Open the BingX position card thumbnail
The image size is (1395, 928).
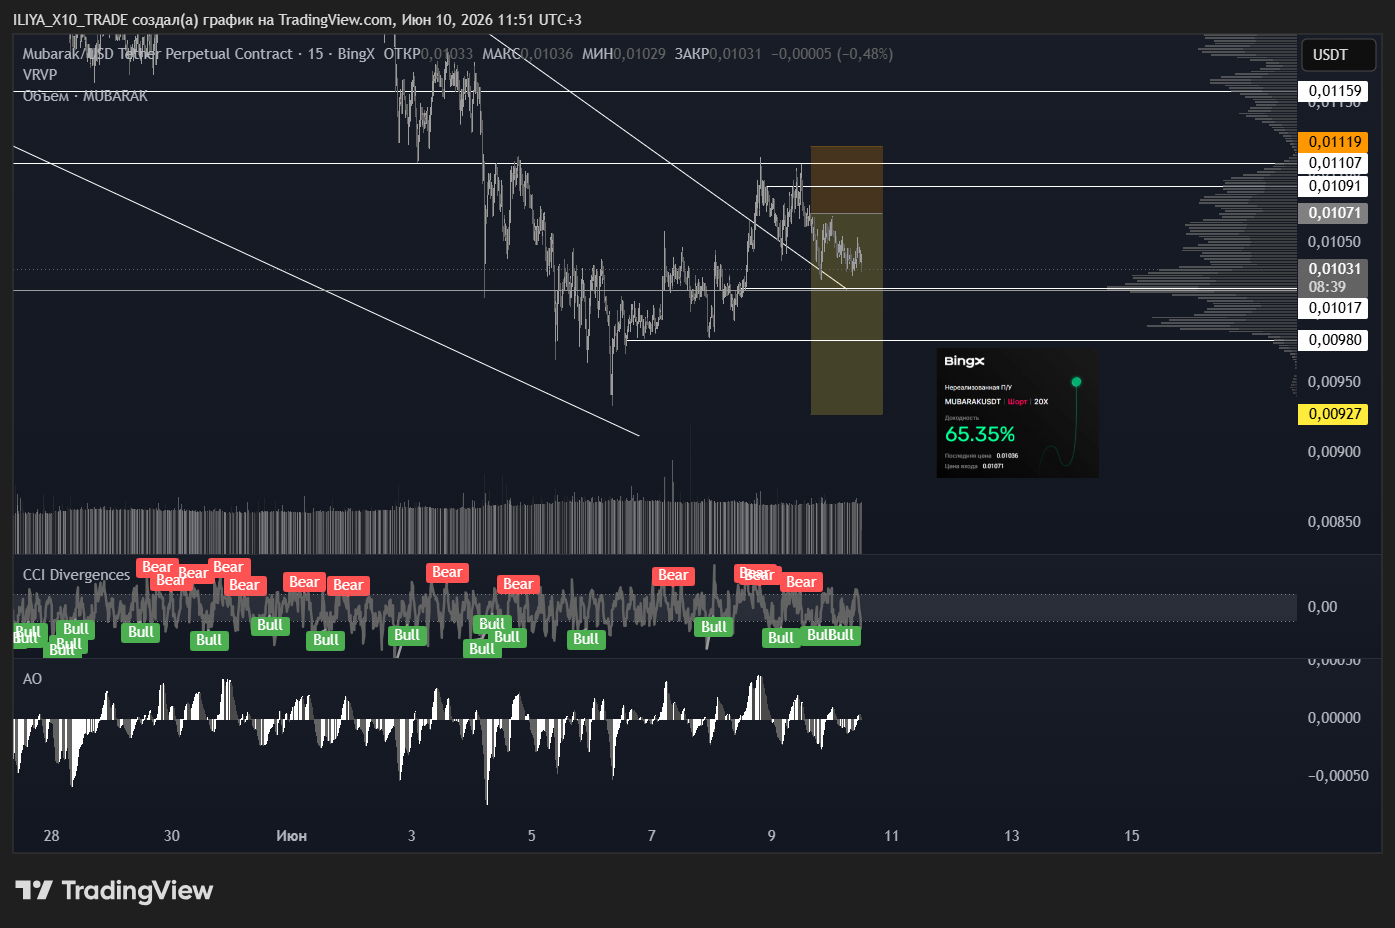click(x=1017, y=413)
